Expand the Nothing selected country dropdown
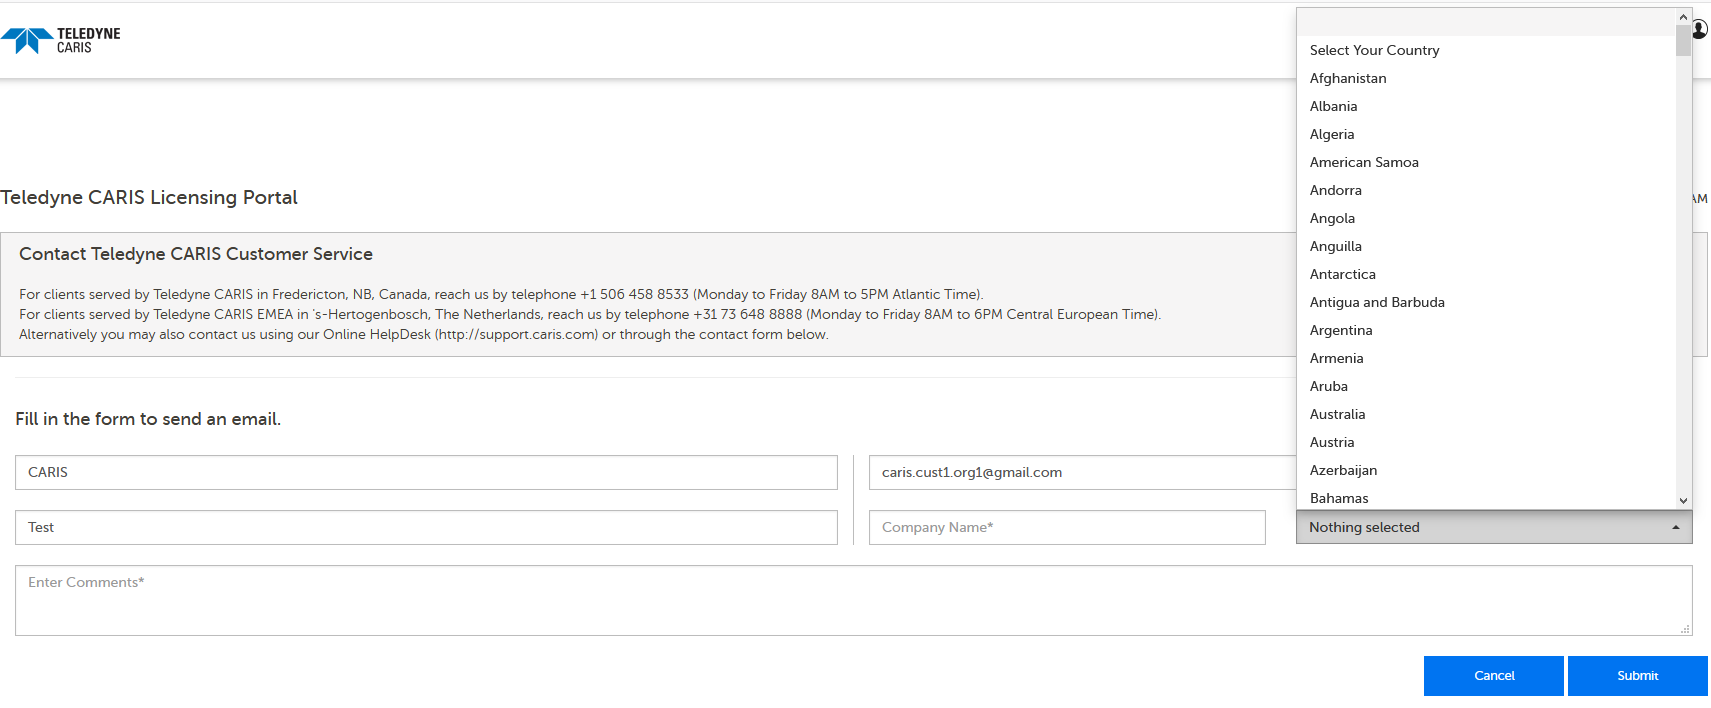This screenshot has height=708, width=1711. (1494, 527)
